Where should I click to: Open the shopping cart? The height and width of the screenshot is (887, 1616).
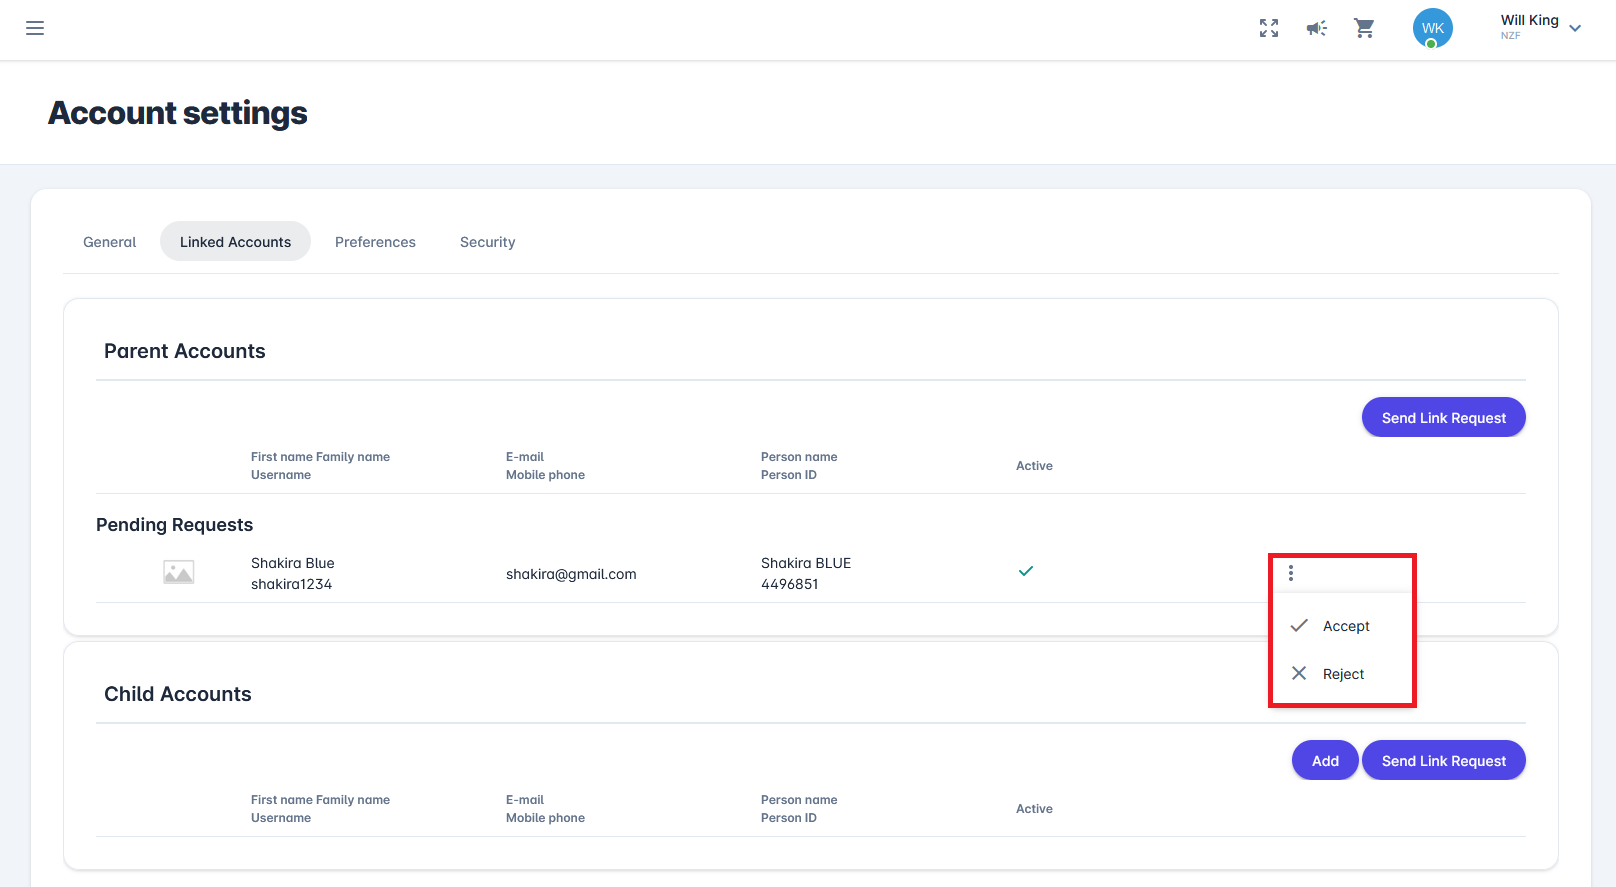point(1364,28)
